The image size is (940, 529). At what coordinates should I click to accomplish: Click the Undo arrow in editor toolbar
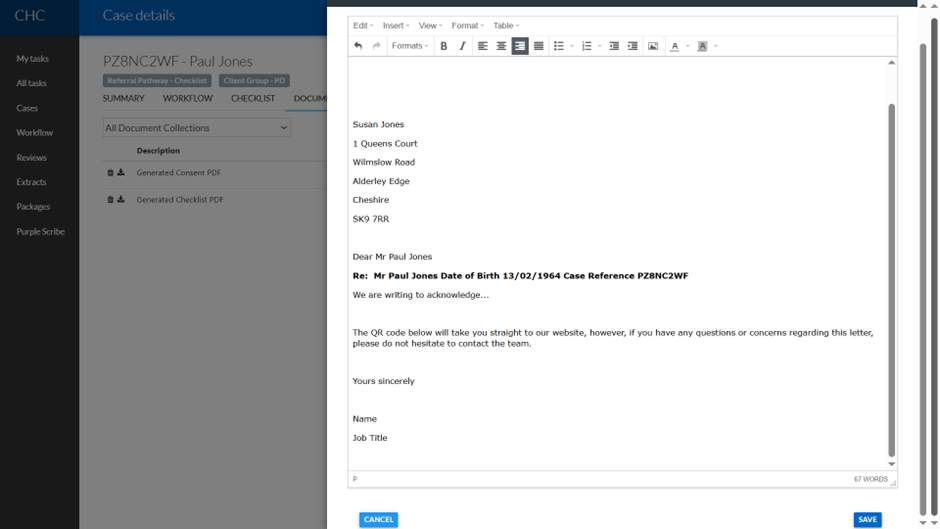click(358, 46)
